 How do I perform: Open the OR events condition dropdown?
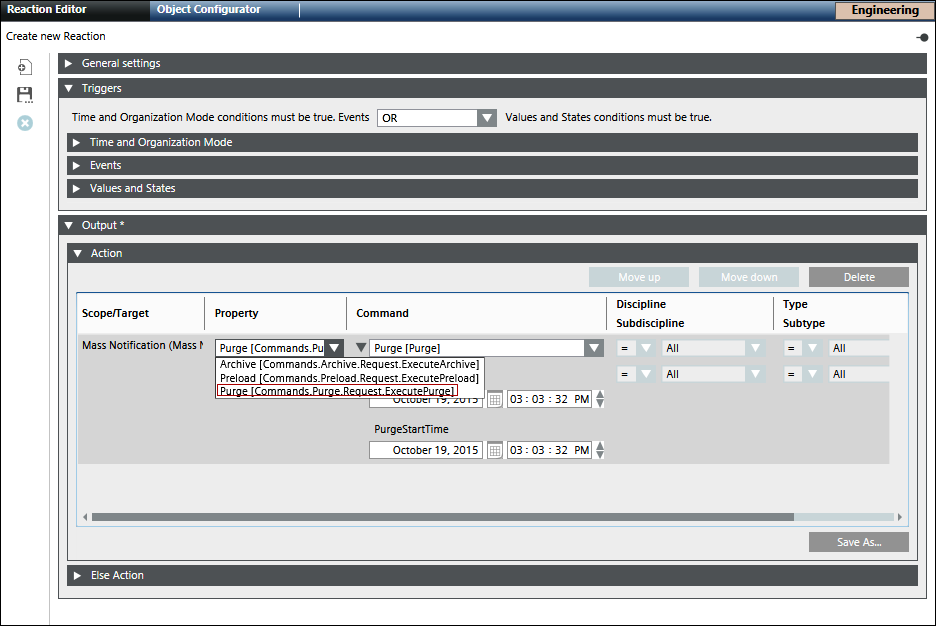point(486,118)
